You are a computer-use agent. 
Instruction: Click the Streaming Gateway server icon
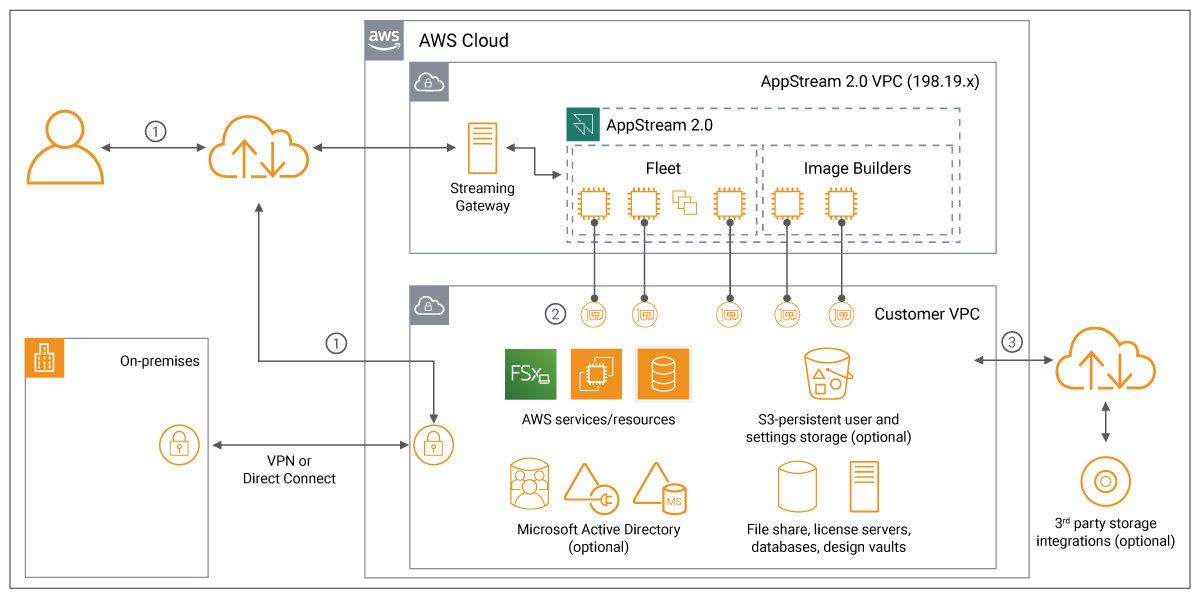[x=482, y=148]
